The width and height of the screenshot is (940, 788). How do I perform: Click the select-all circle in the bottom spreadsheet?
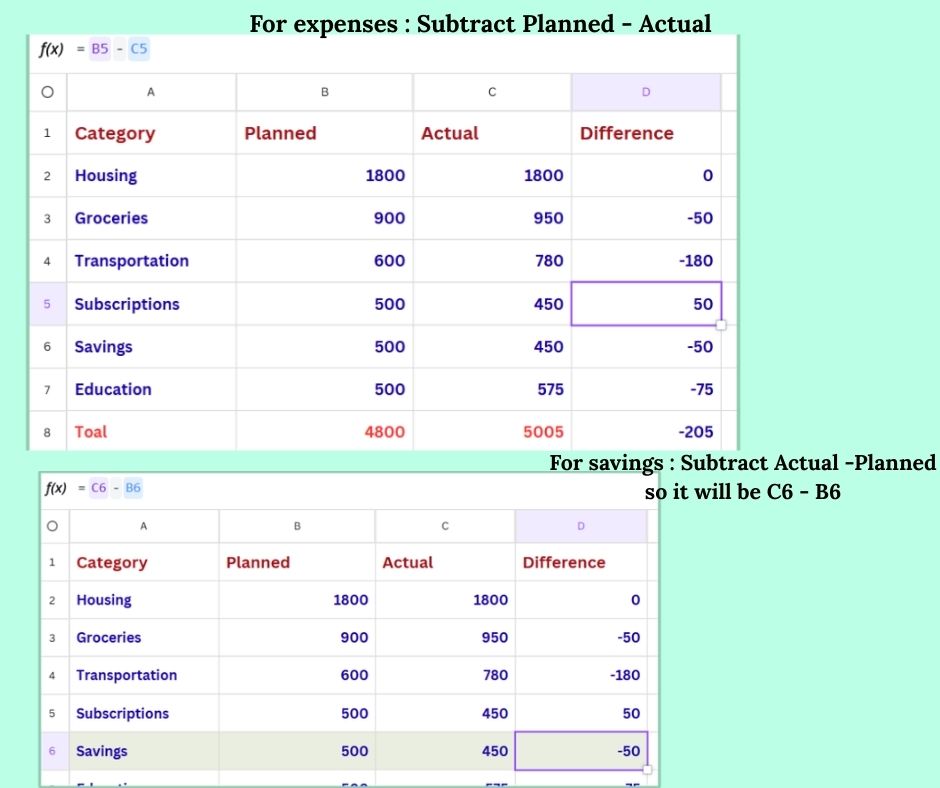point(52,526)
